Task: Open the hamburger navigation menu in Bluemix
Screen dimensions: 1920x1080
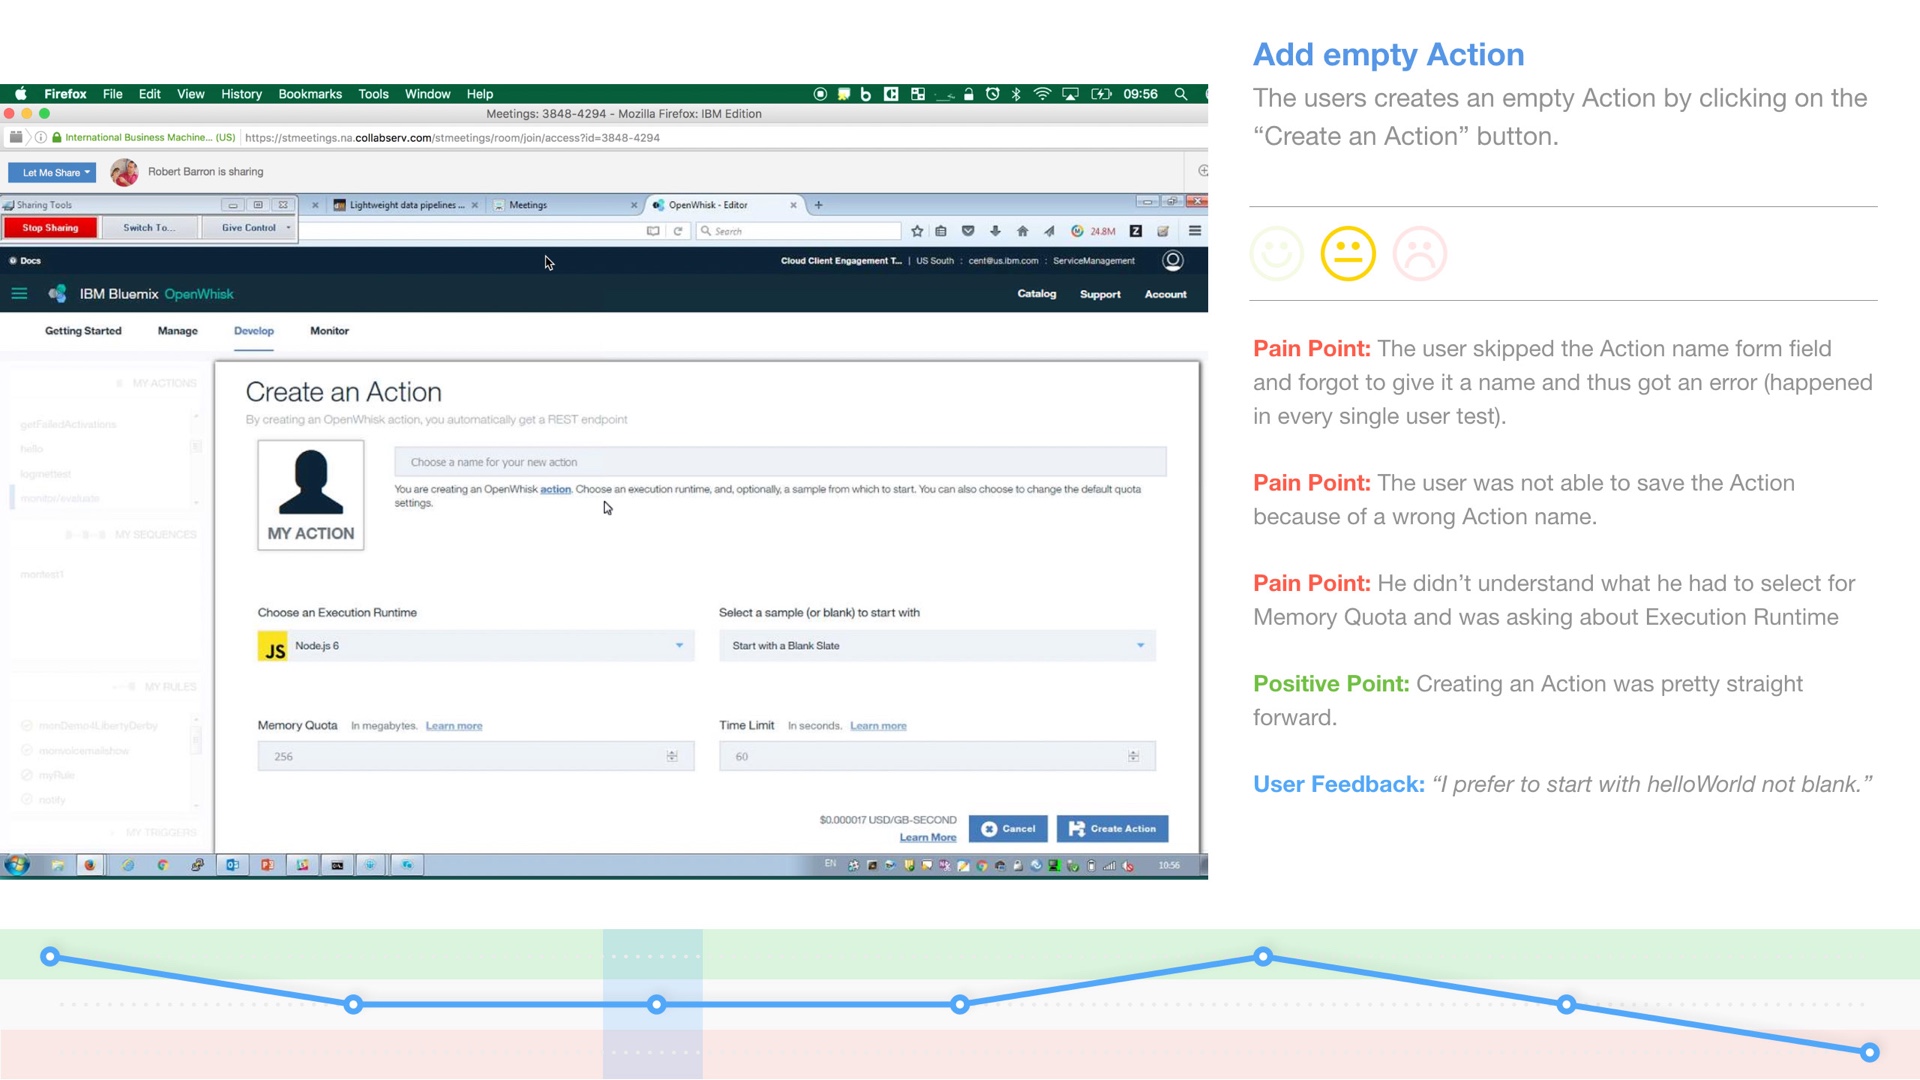Action: click(19, 294)
